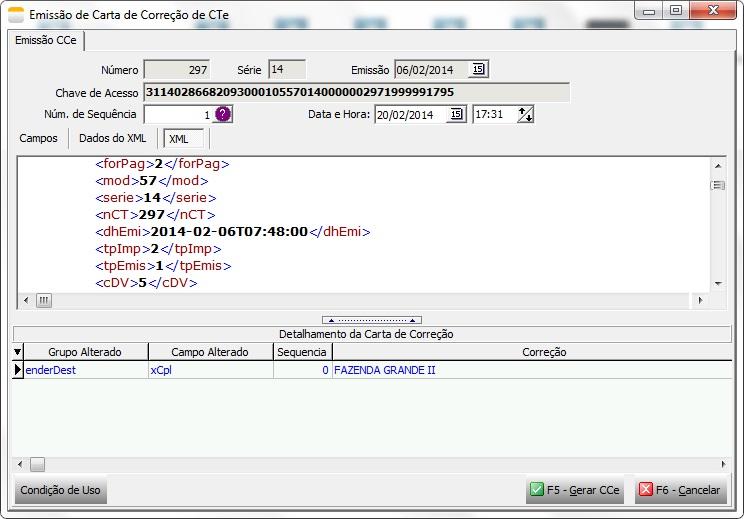The height and width of the screenshot is (519, 744).
Task: Click the mod 57 XML line
Action: (x=151, y=181)
